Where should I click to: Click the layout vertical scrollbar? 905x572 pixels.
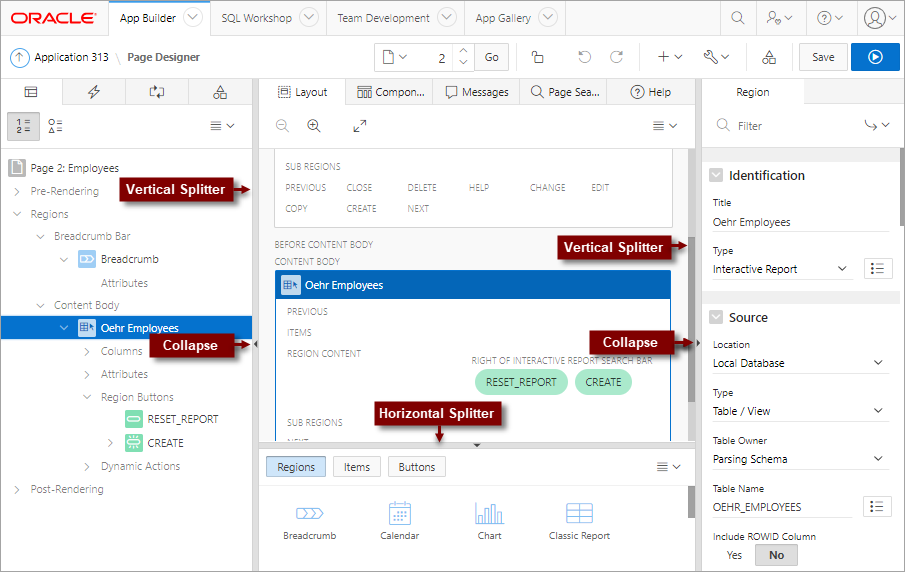[x=691, y=319]
